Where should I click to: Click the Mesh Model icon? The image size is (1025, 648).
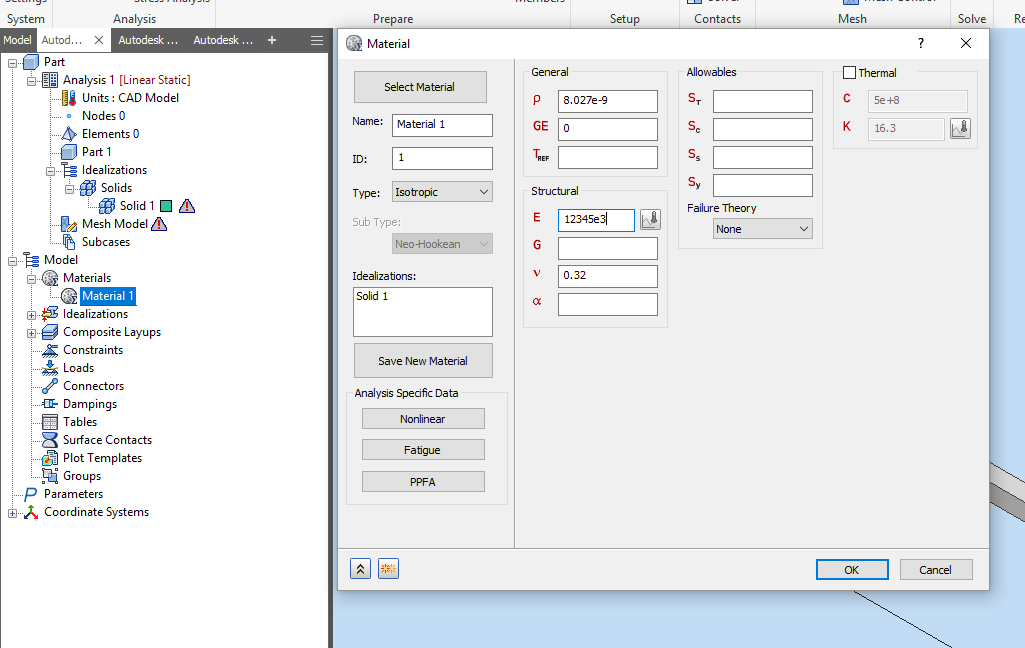(69, 224)
